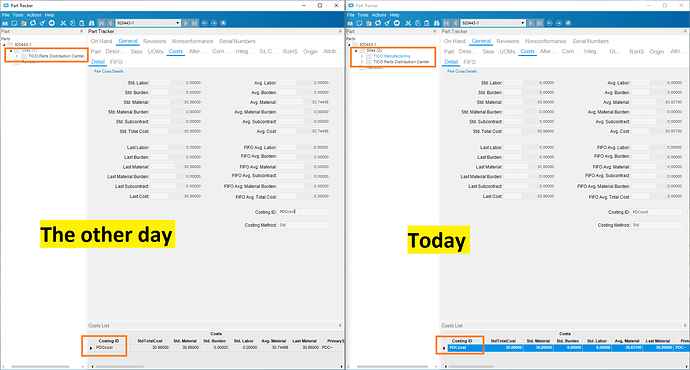
Task: Collapse the Sites node in left tree
Action: pyautogui.click(x=11, y=51)
